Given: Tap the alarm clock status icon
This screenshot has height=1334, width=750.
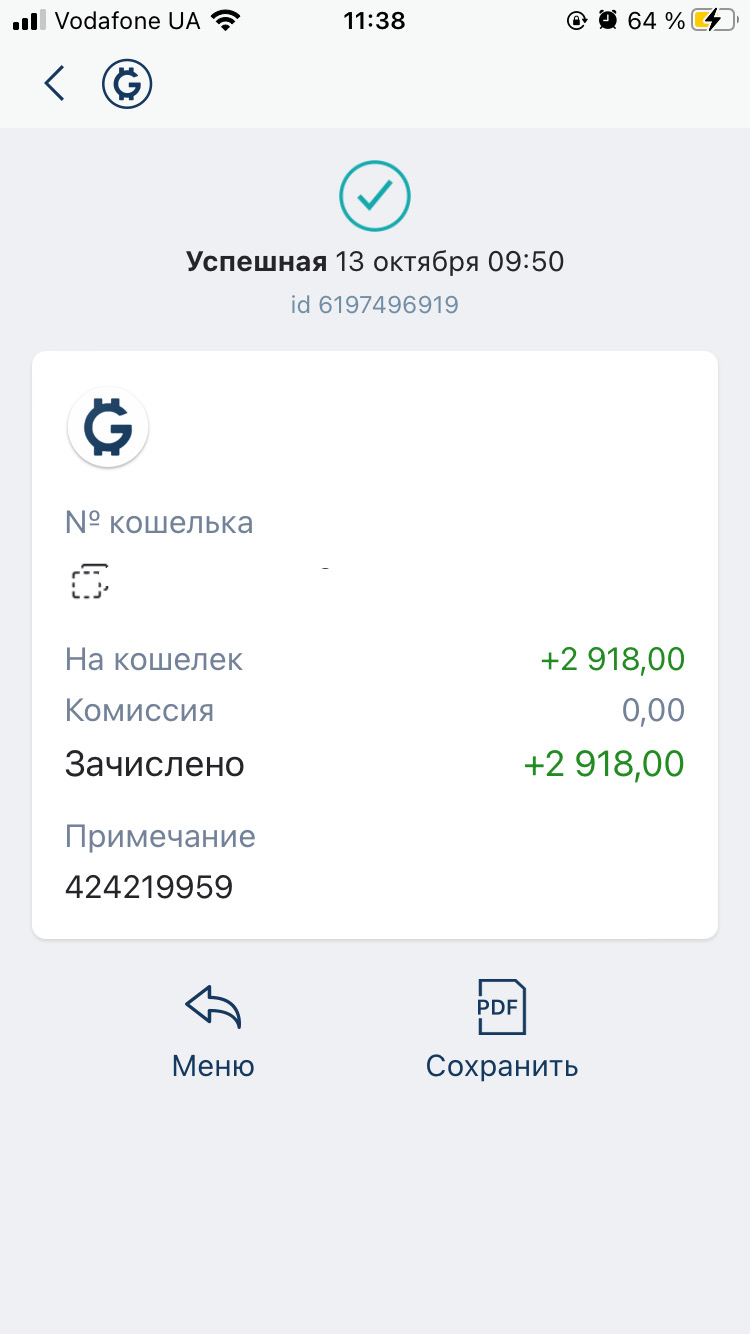Looking at the screenshot, I should [x=607, y=20].
